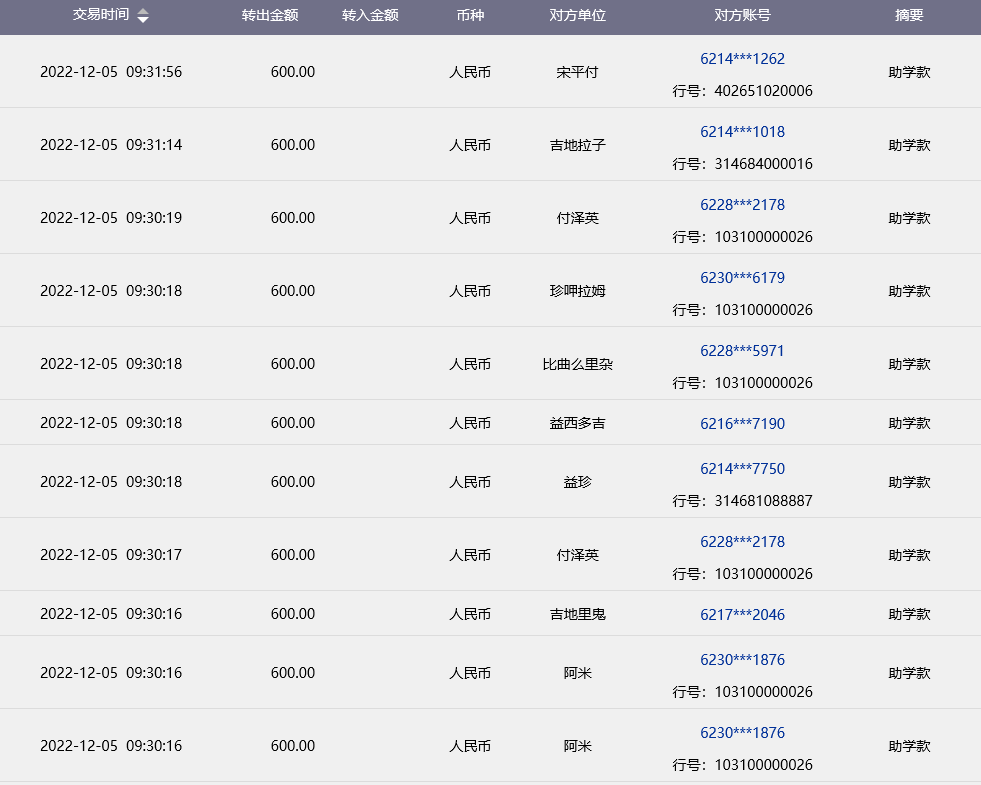Image resolution: width=981 pixels, height=785 pixels.
Task: Click the payee name 珍呷拉姆
Action: pyautogui.click(x=578, y=291)
